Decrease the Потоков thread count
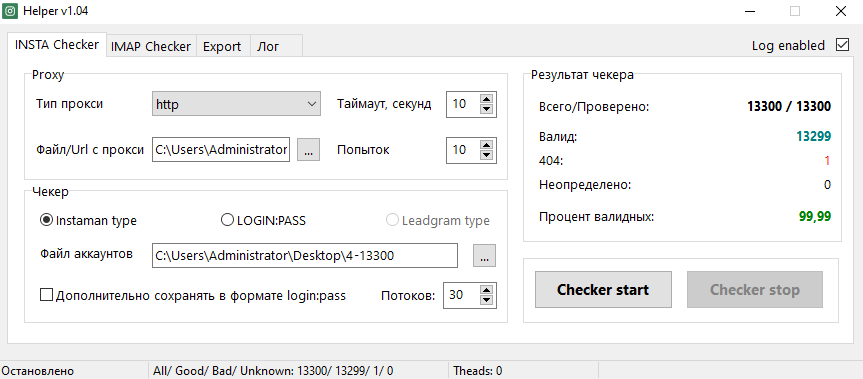The image size is (863, 379). click(x=486, y=301)
